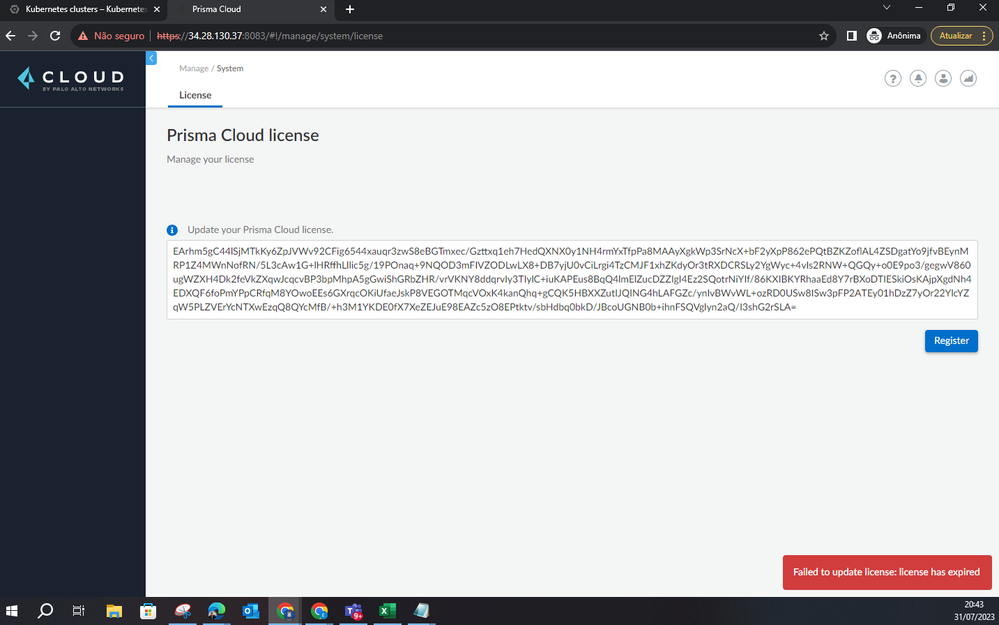This screenshot has height=625, width=999.
Task: Open Microsoft Edge from the taskbar
Action: coord(217,611)
